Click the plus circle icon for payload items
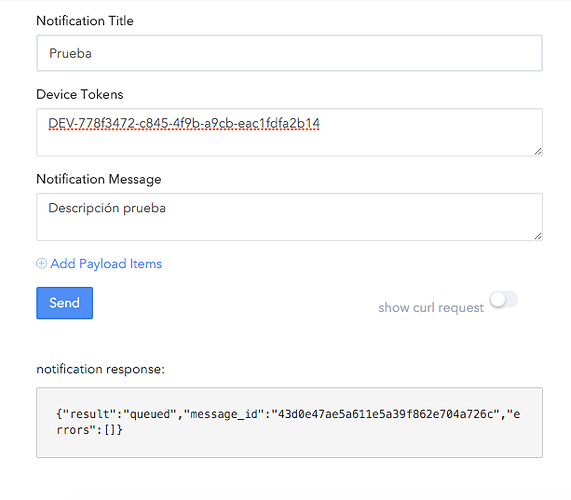This screenshot has width=571, height=500. click(x=41, y=263)
